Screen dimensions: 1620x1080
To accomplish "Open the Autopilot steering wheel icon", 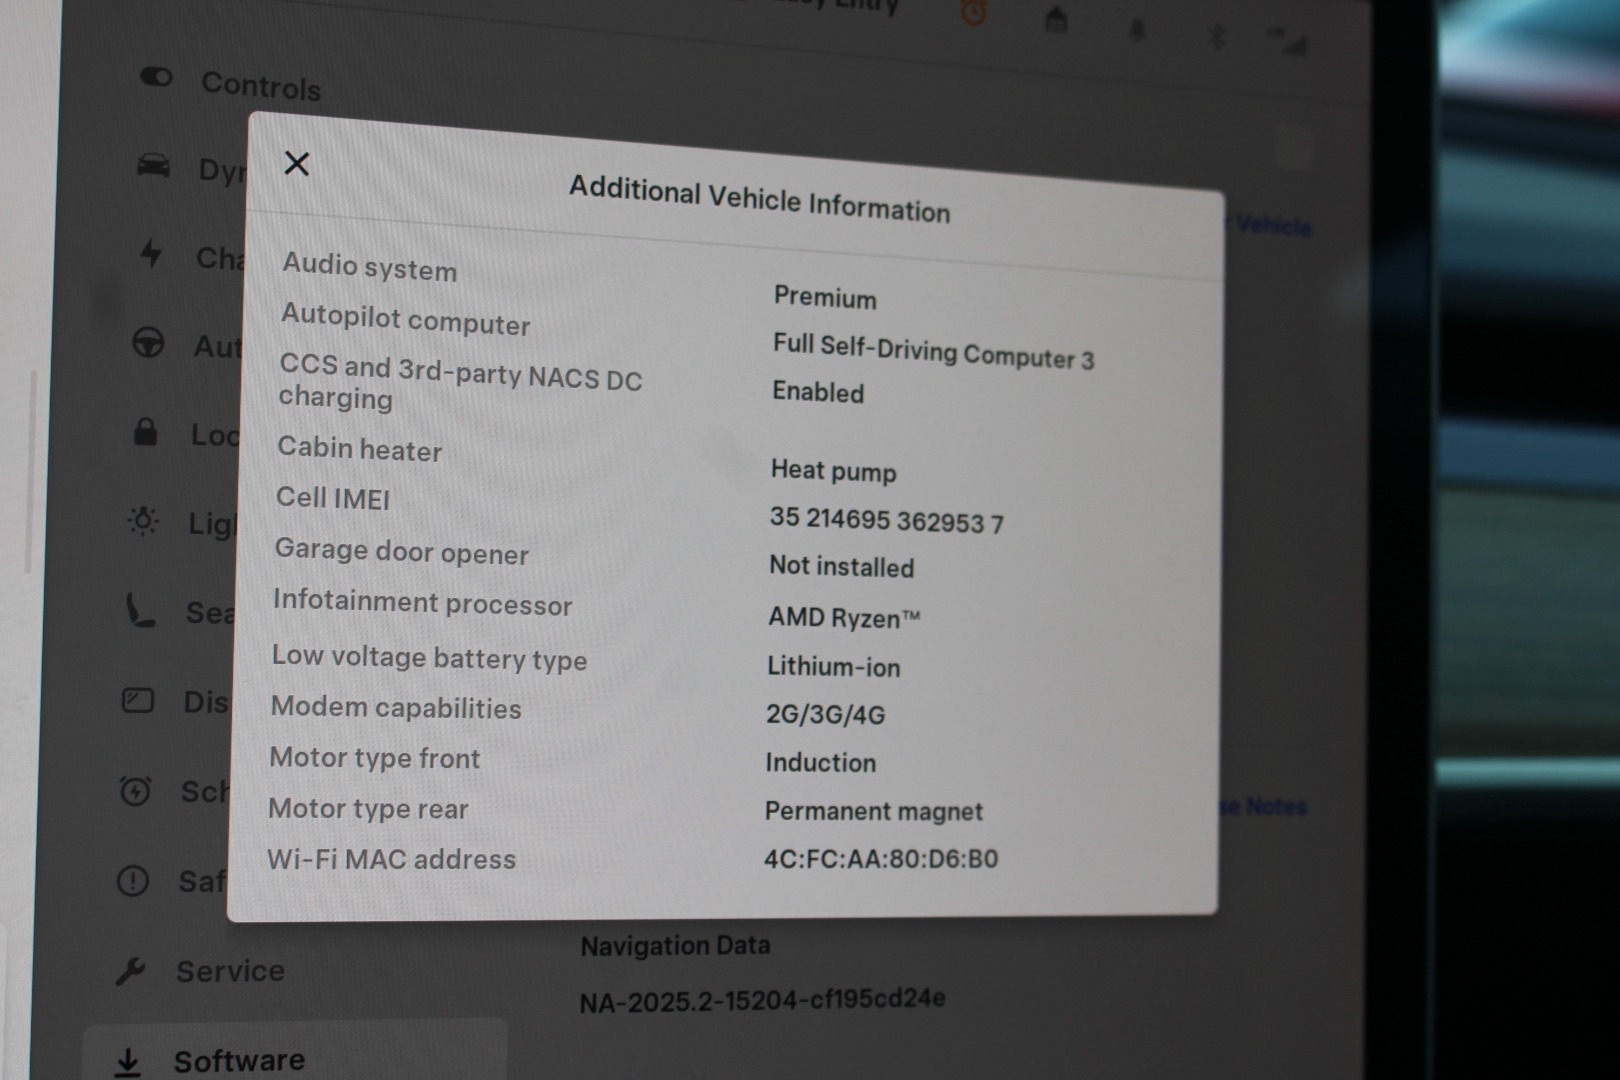I will pos(148,343).
